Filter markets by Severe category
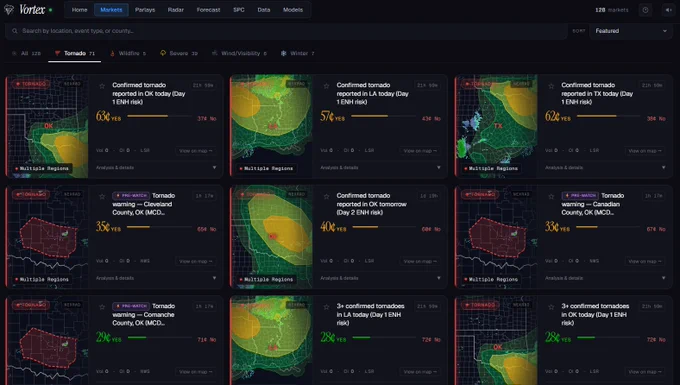The image size is (680, 385). 179,53
